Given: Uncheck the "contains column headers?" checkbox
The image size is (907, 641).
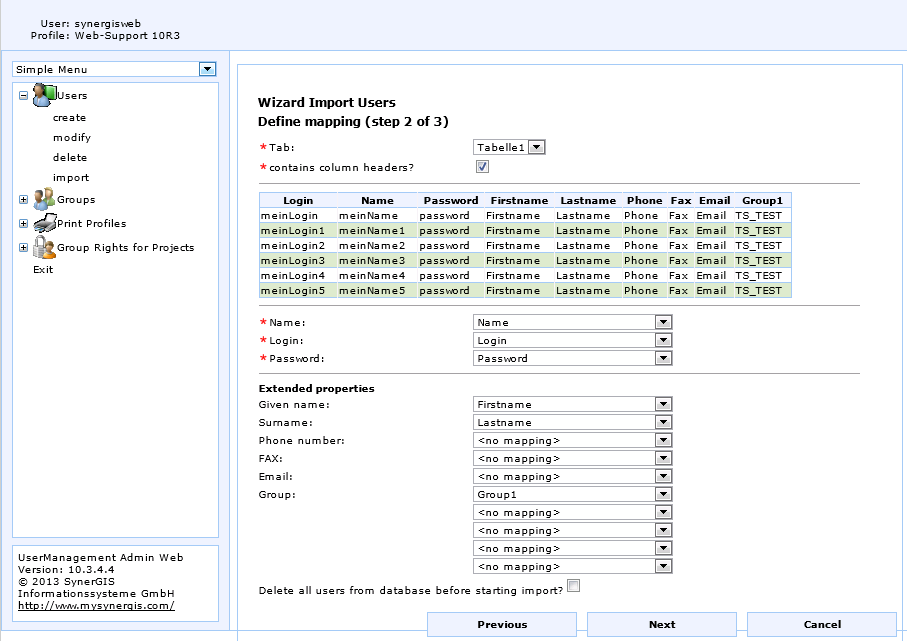Looking at the screenshot, I should (x=482, y=166).
